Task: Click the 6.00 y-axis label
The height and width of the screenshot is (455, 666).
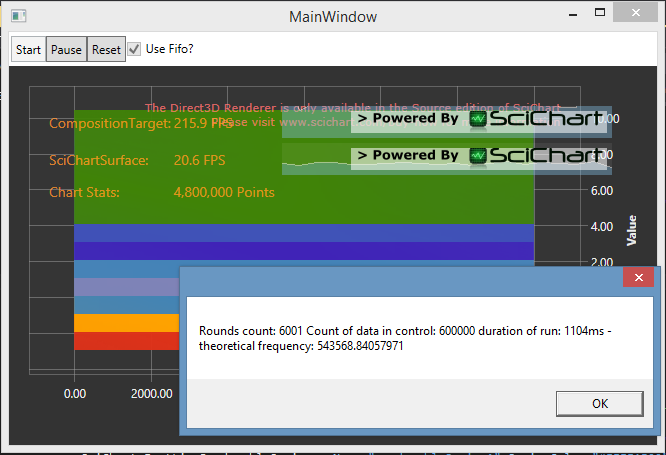Action: click(x=601, y=191)
